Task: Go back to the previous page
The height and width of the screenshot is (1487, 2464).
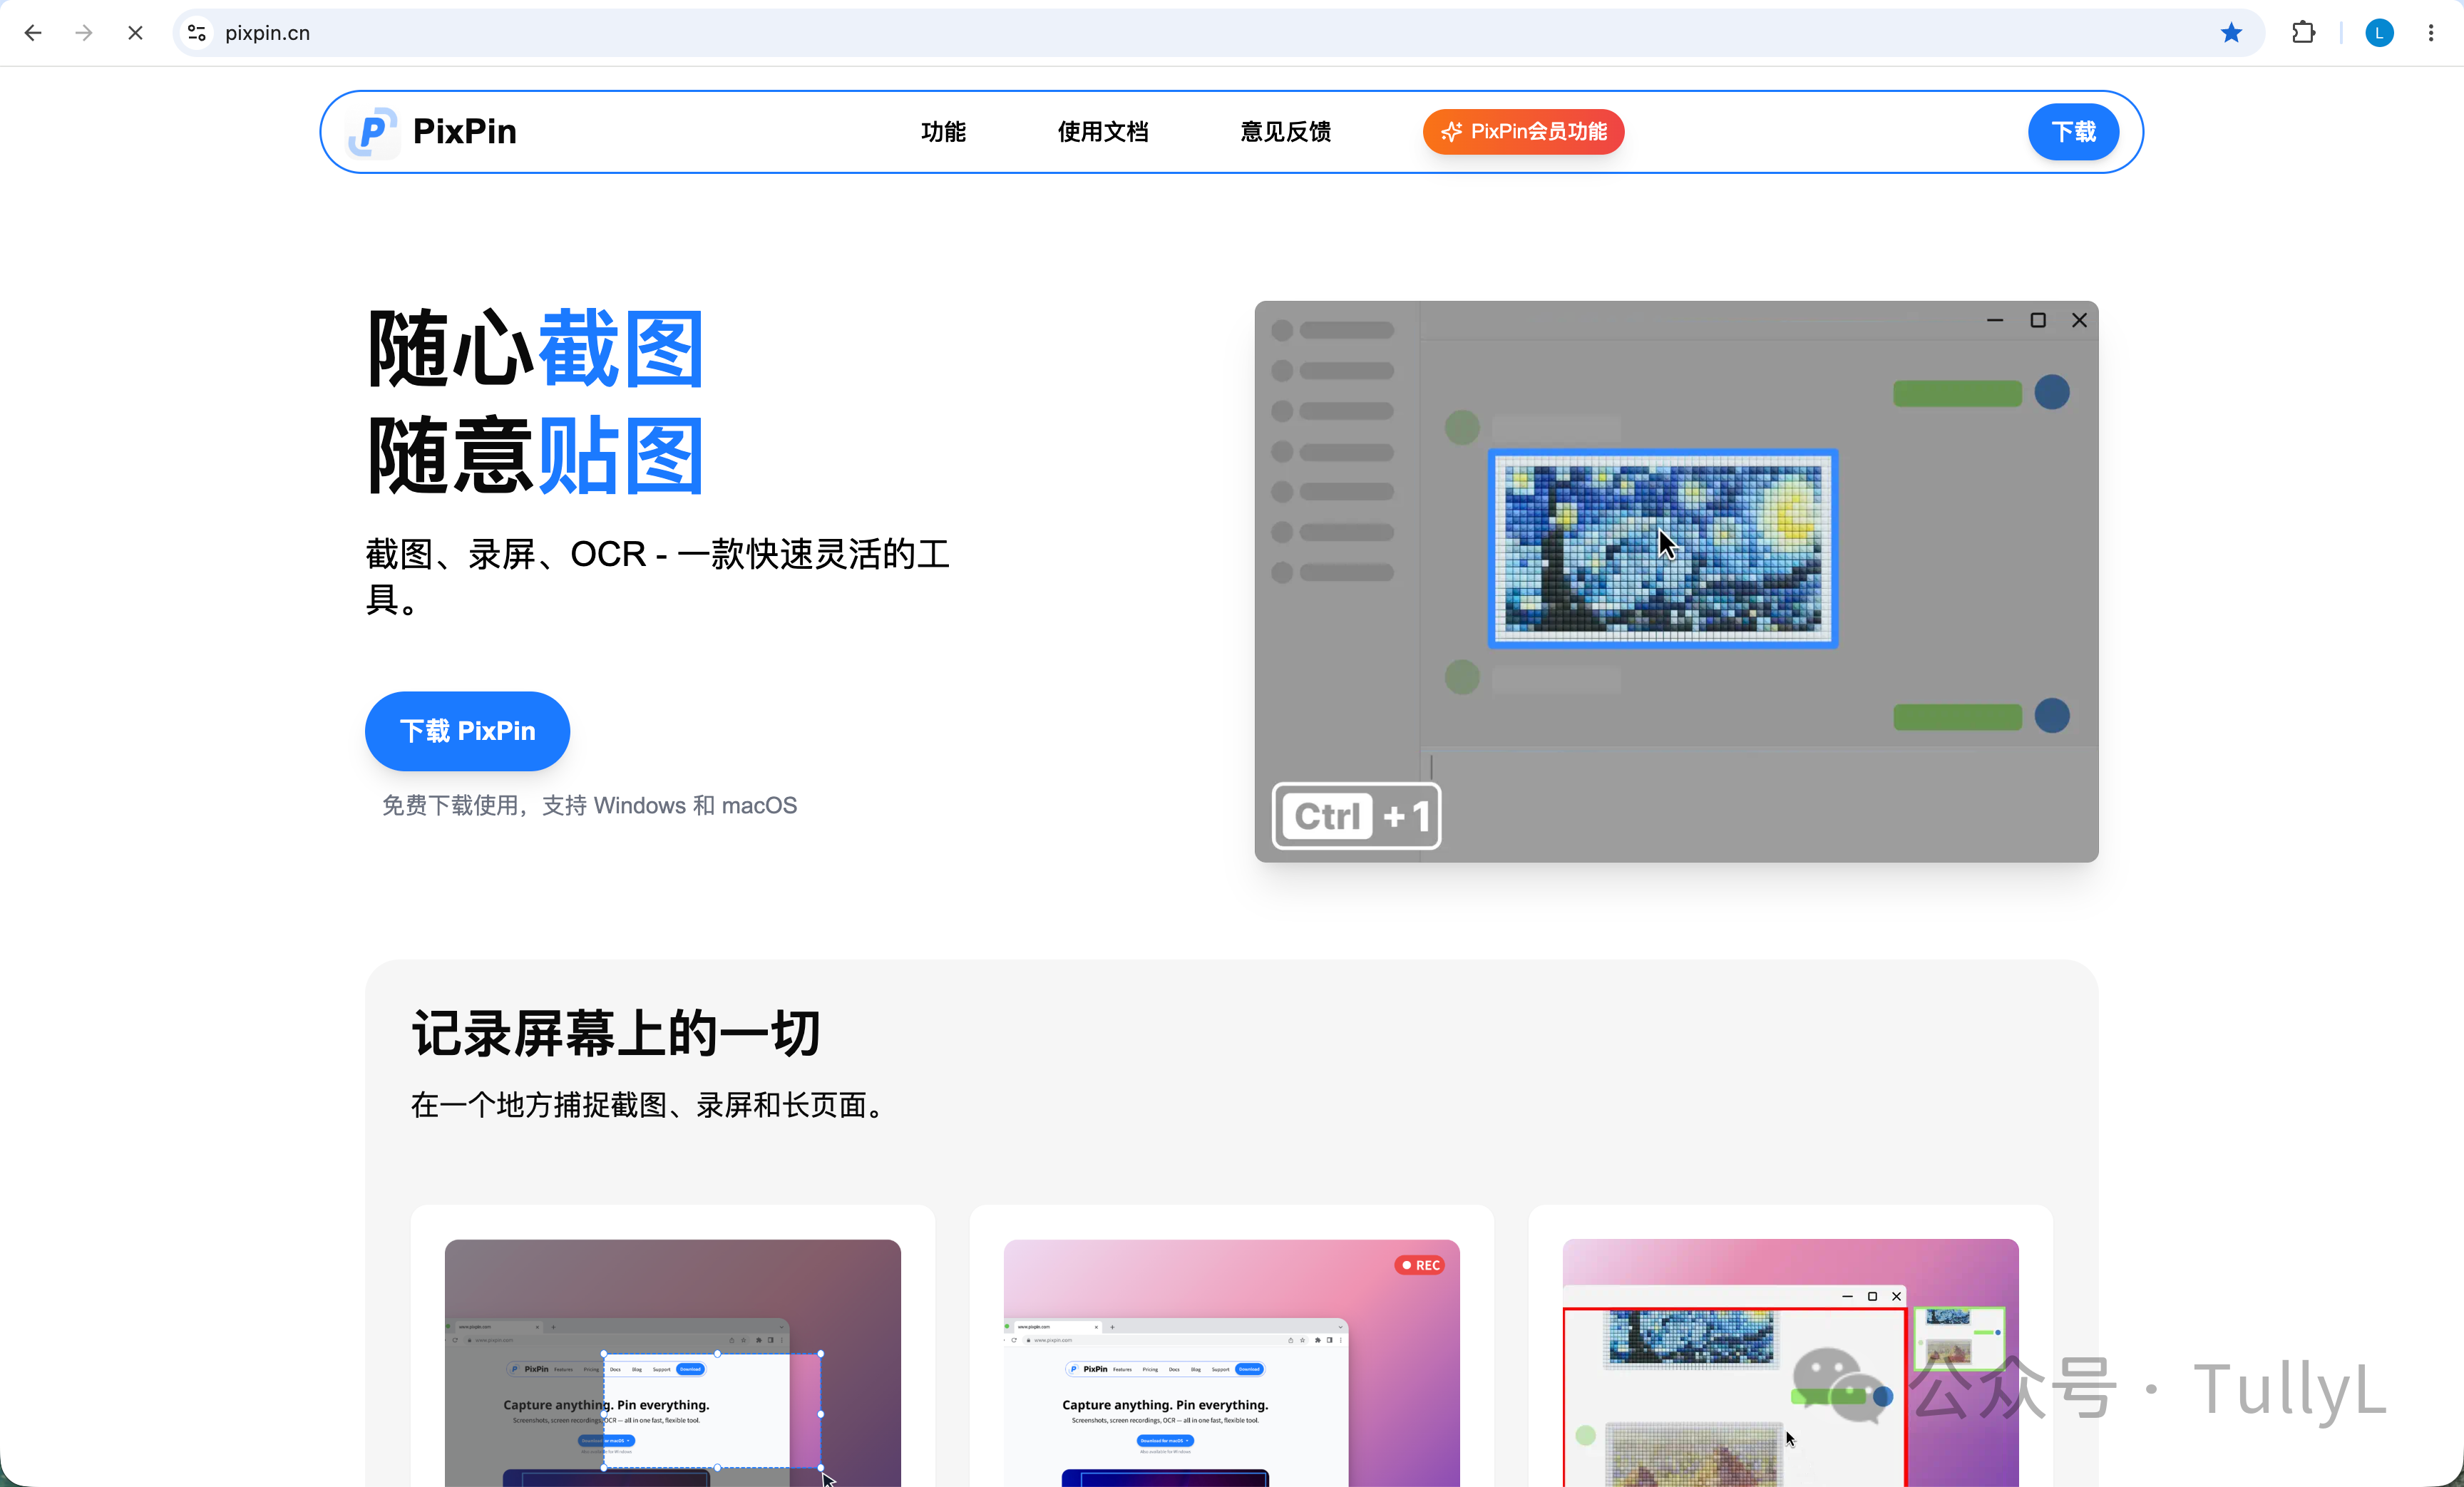Action: tap(33, 33)
